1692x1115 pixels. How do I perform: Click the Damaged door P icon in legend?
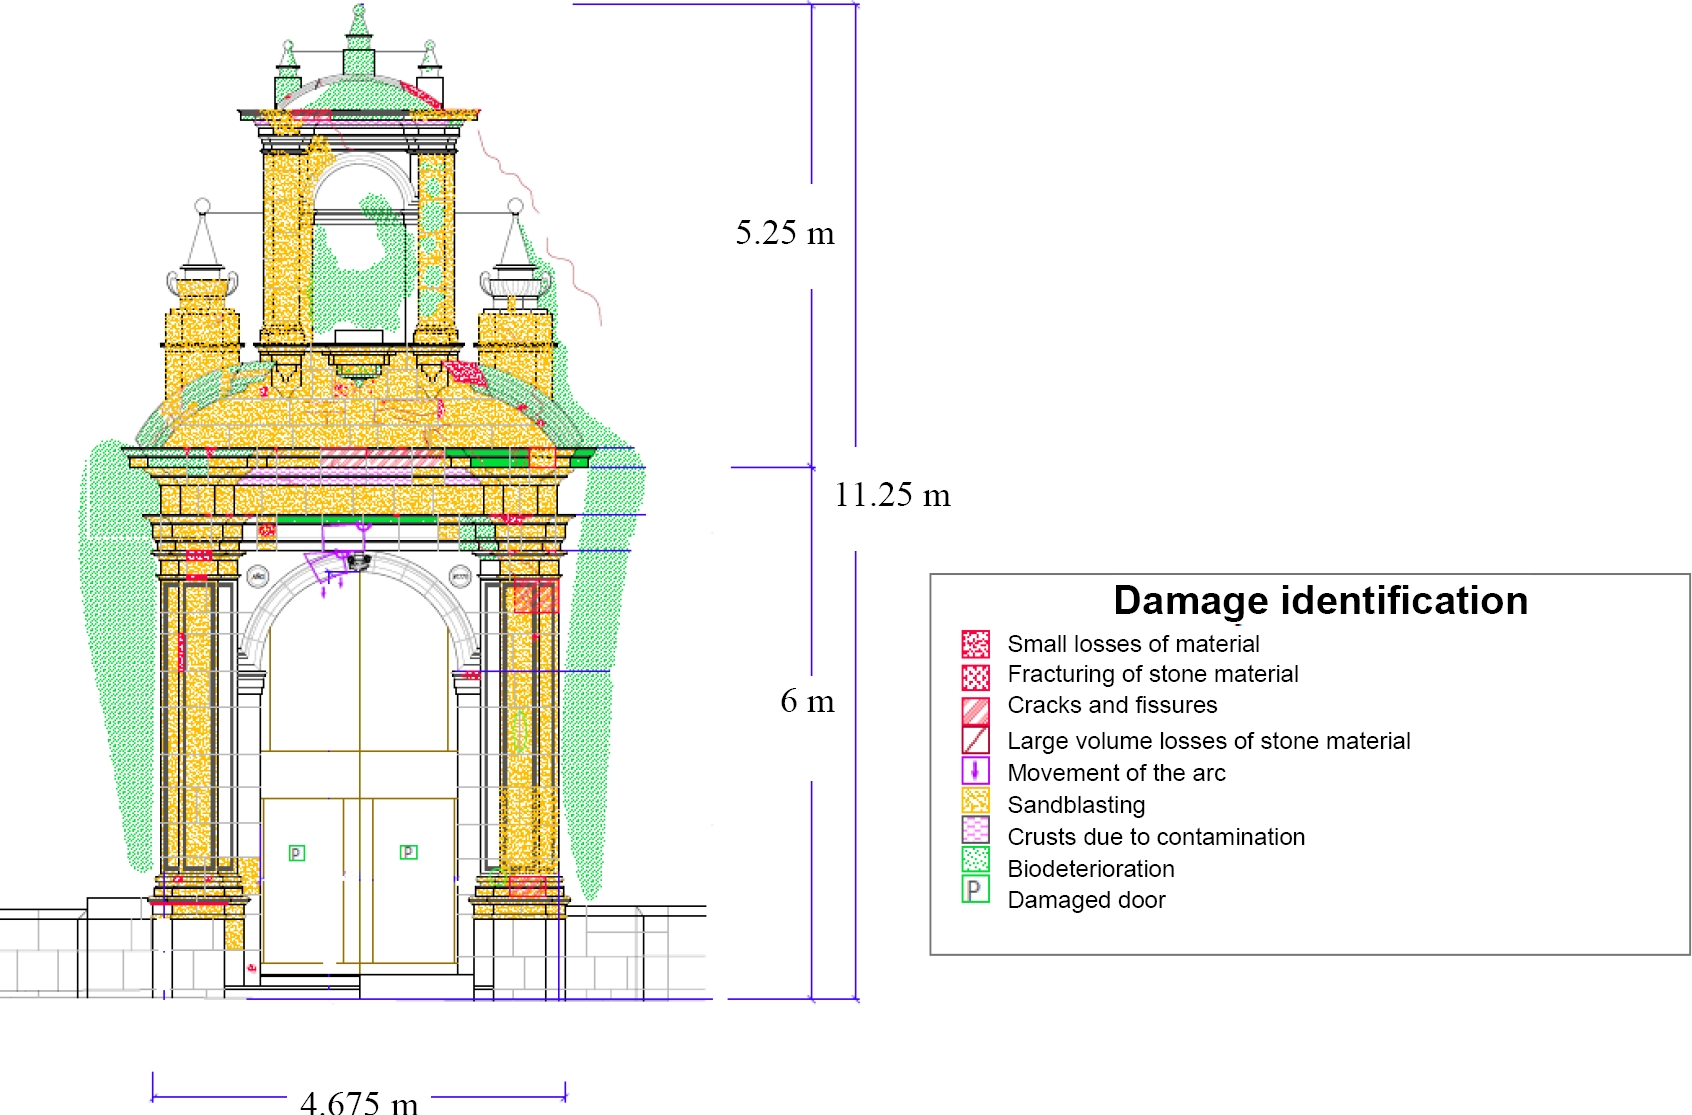(x=975, y=889)
